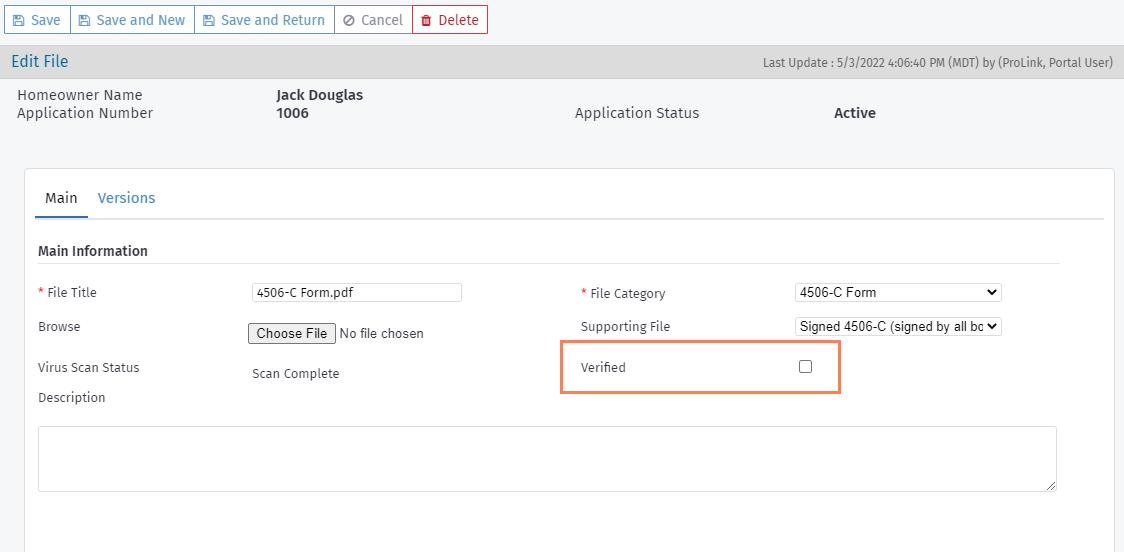The width and height of the screenshot is (1124, 552).
Task: Click the File Title text field
Action: pyautogui.click(x=356, y=293)
